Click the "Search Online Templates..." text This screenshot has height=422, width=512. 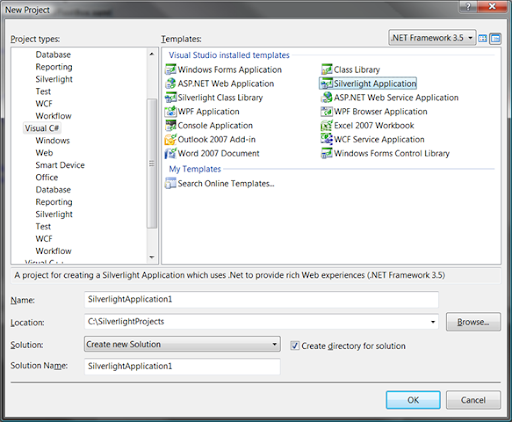pyautogui.click(x=226, y=183)
